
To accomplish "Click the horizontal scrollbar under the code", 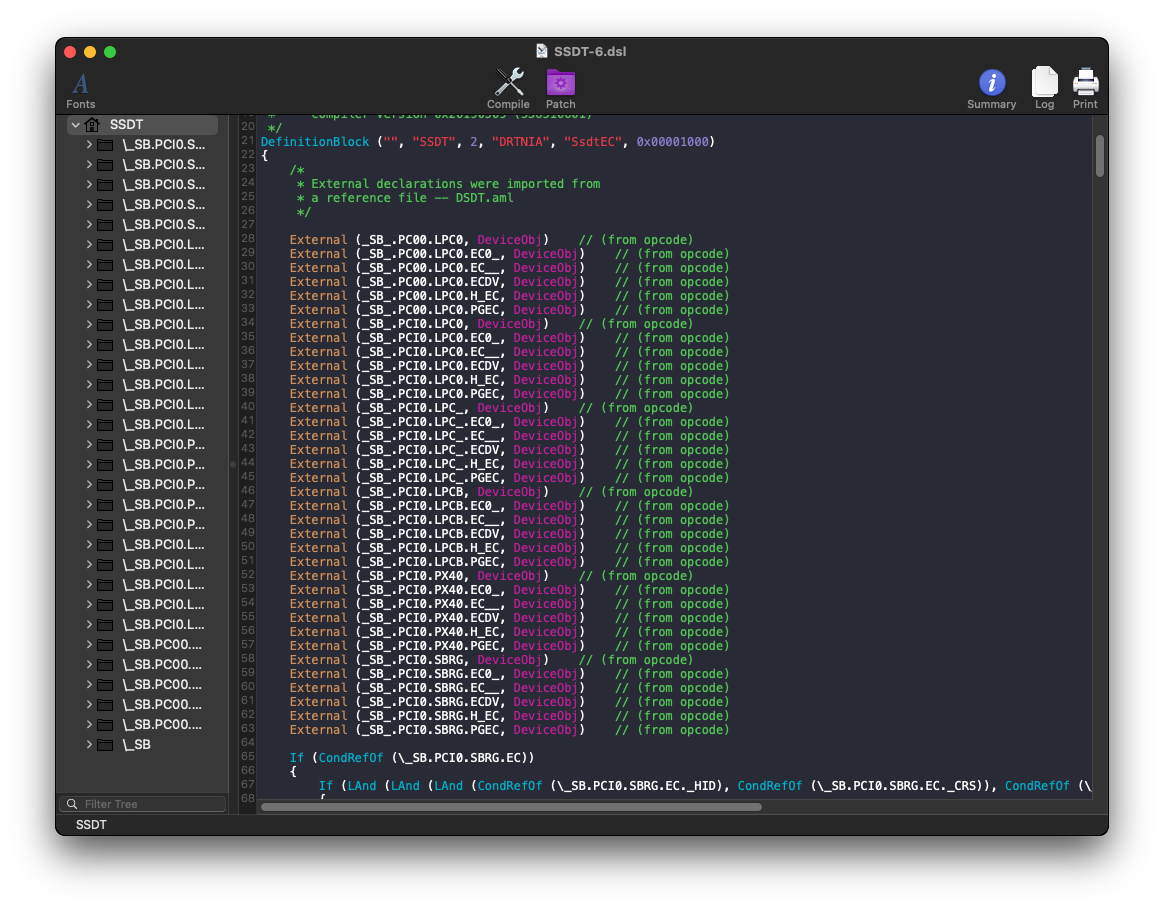I will [511, 806].
